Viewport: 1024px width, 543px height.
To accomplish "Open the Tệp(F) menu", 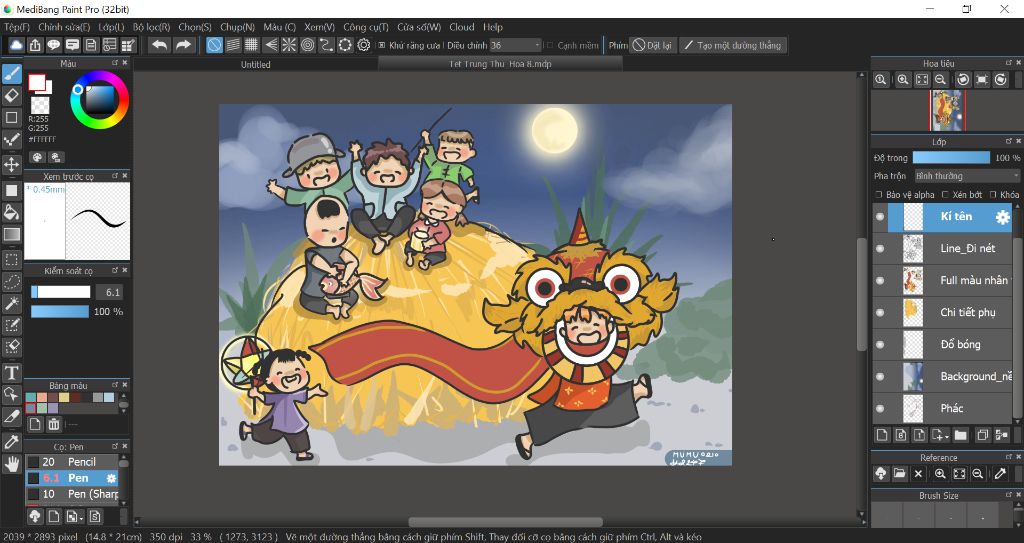I will coord(17,27).
